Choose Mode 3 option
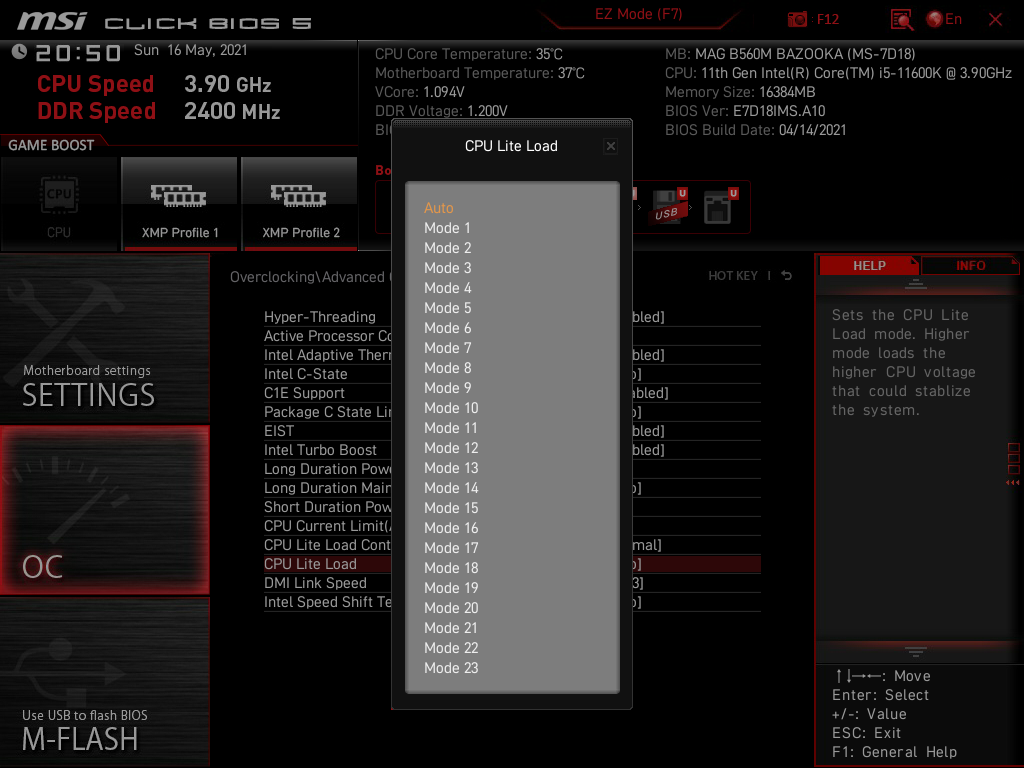 (447, 268)
